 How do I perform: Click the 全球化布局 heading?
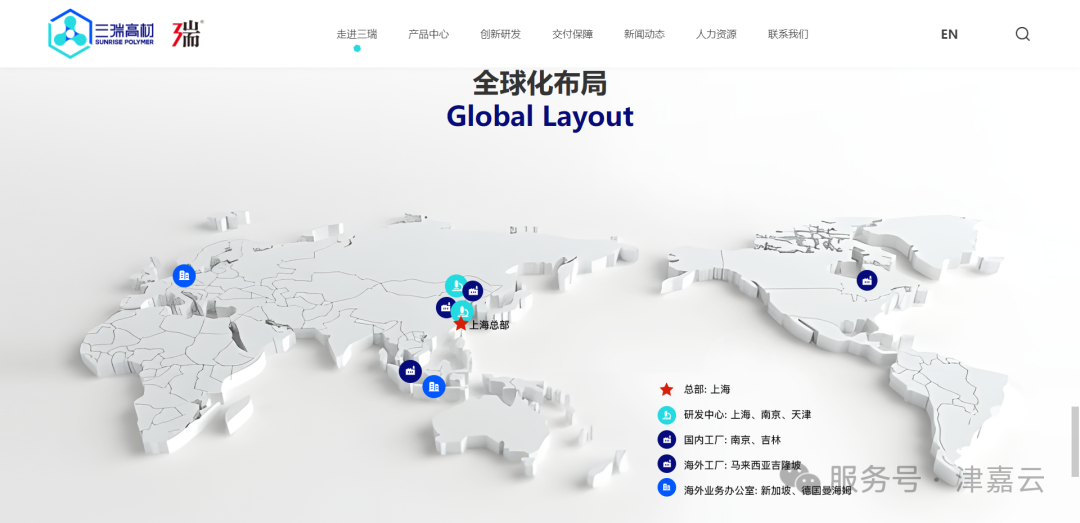(x=540, y=84)
